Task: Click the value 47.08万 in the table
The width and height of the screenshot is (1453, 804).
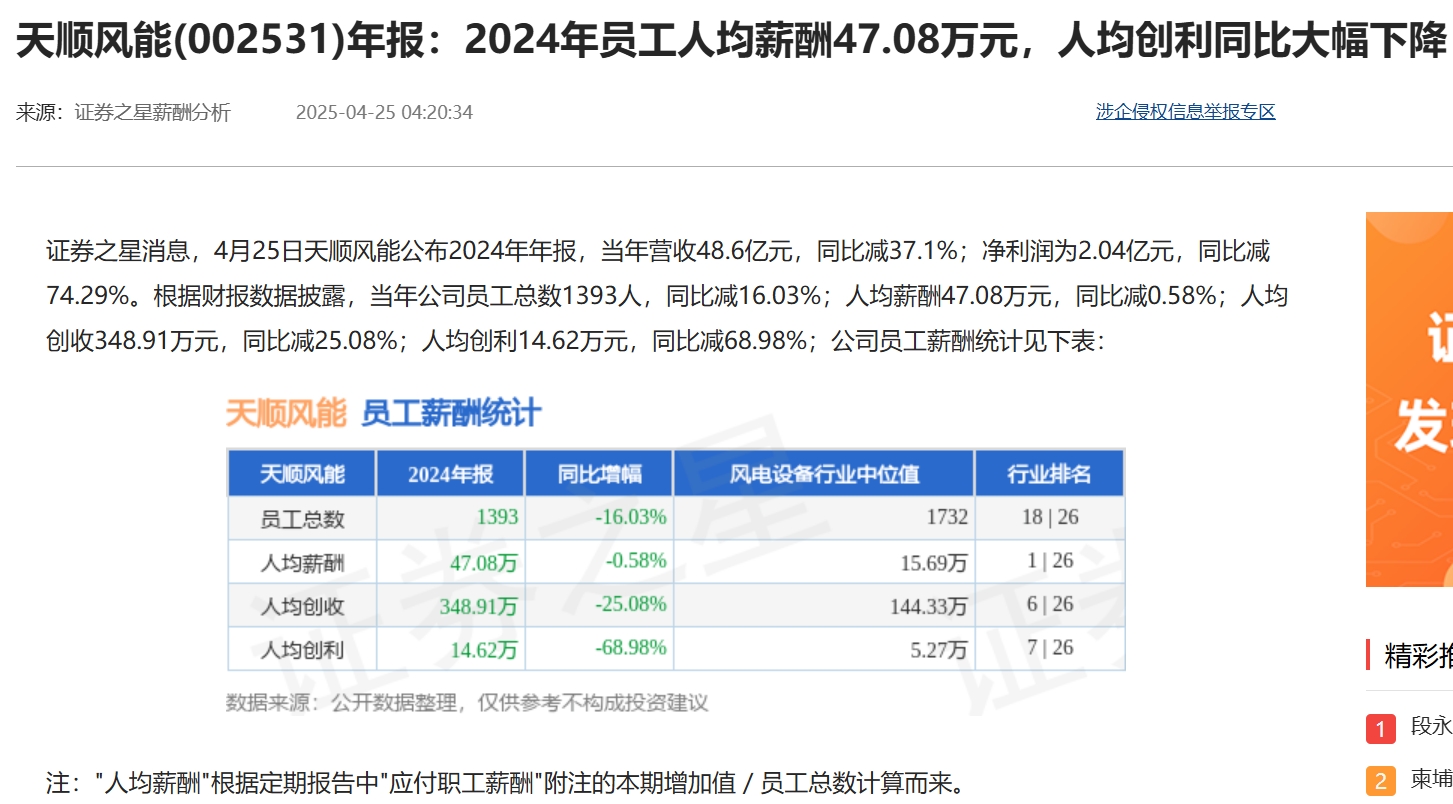Action: [x=484, y=563]
